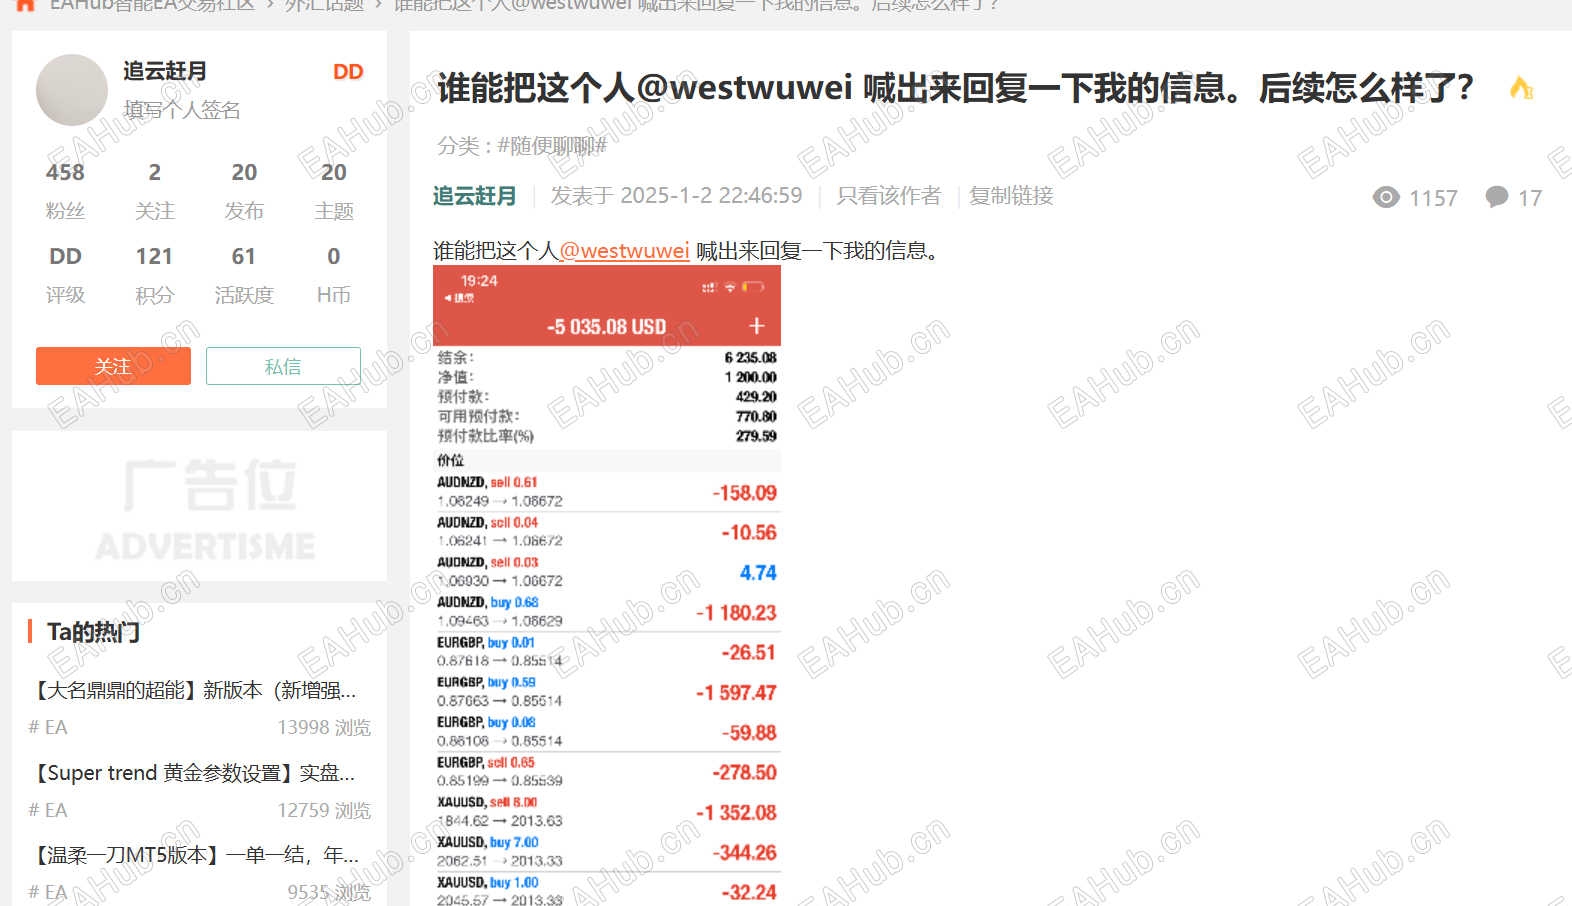Image resolution: width=1572 pixels, height=906 pixels.
Task: Click the # EA tag under 13998 浏览 post
Action: click(48, 727)
